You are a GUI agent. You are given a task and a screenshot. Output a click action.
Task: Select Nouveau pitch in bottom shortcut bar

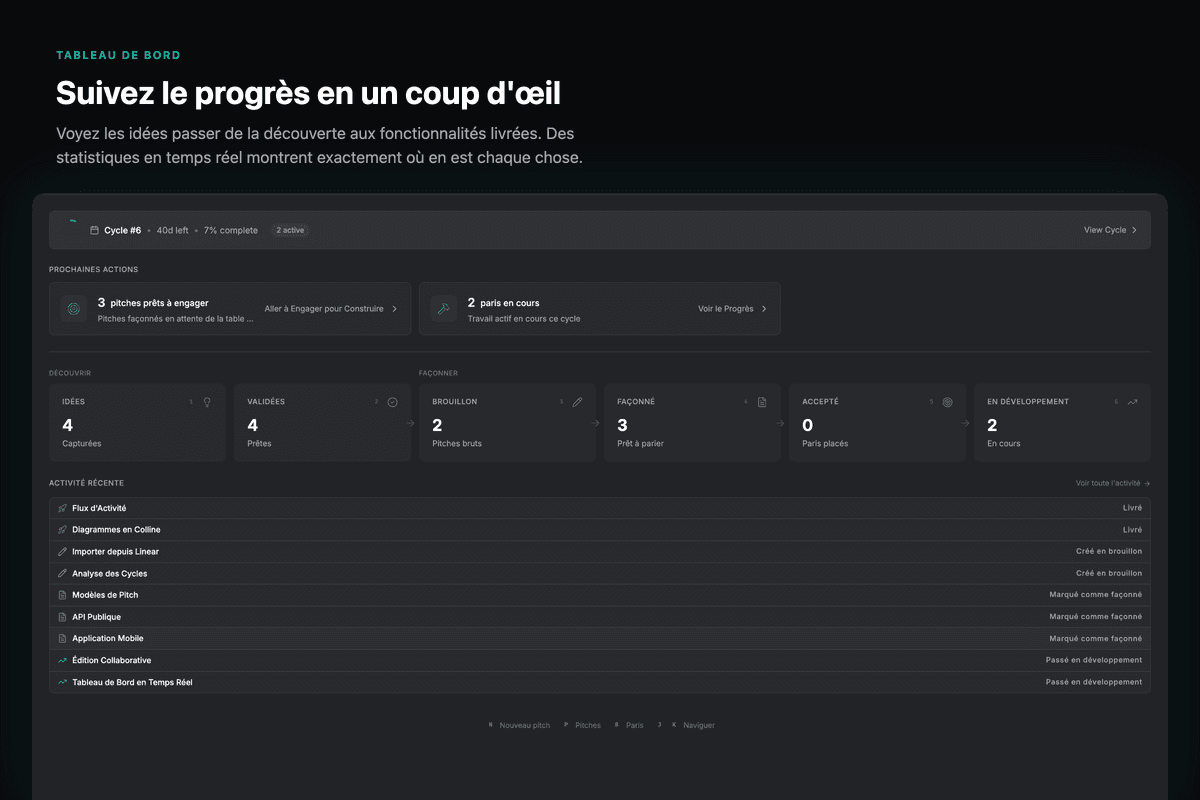click(524, 725)
